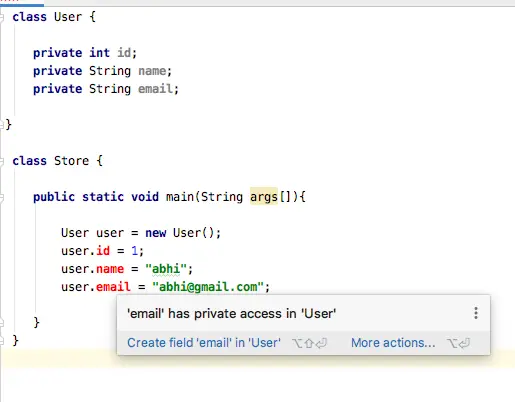Image resolution: width=515 pixels, height=402 pixels.
Task: Click the 'User' name in class User declaration
Action: click(x=68, y=17)
